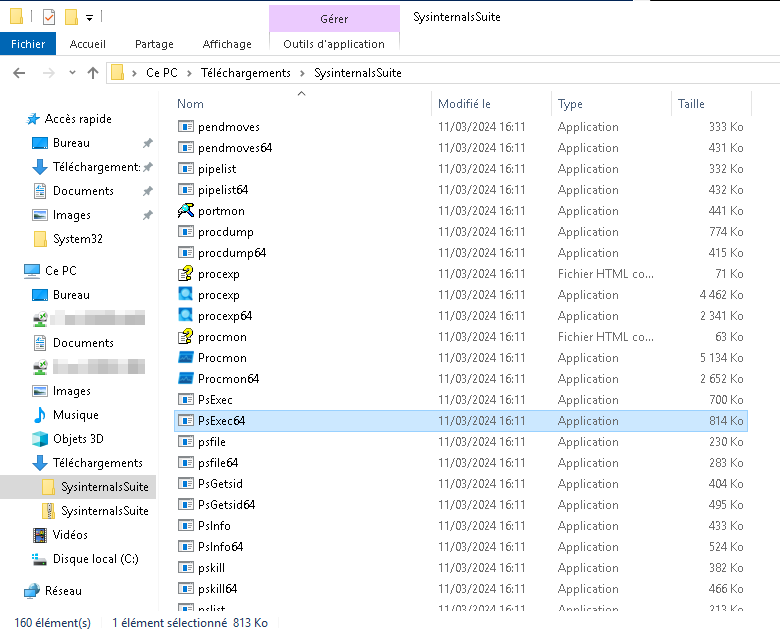Click the pendmoves64 file name
Screen dimensions: 780x634
pyautogui.click(x=235, y=148)
